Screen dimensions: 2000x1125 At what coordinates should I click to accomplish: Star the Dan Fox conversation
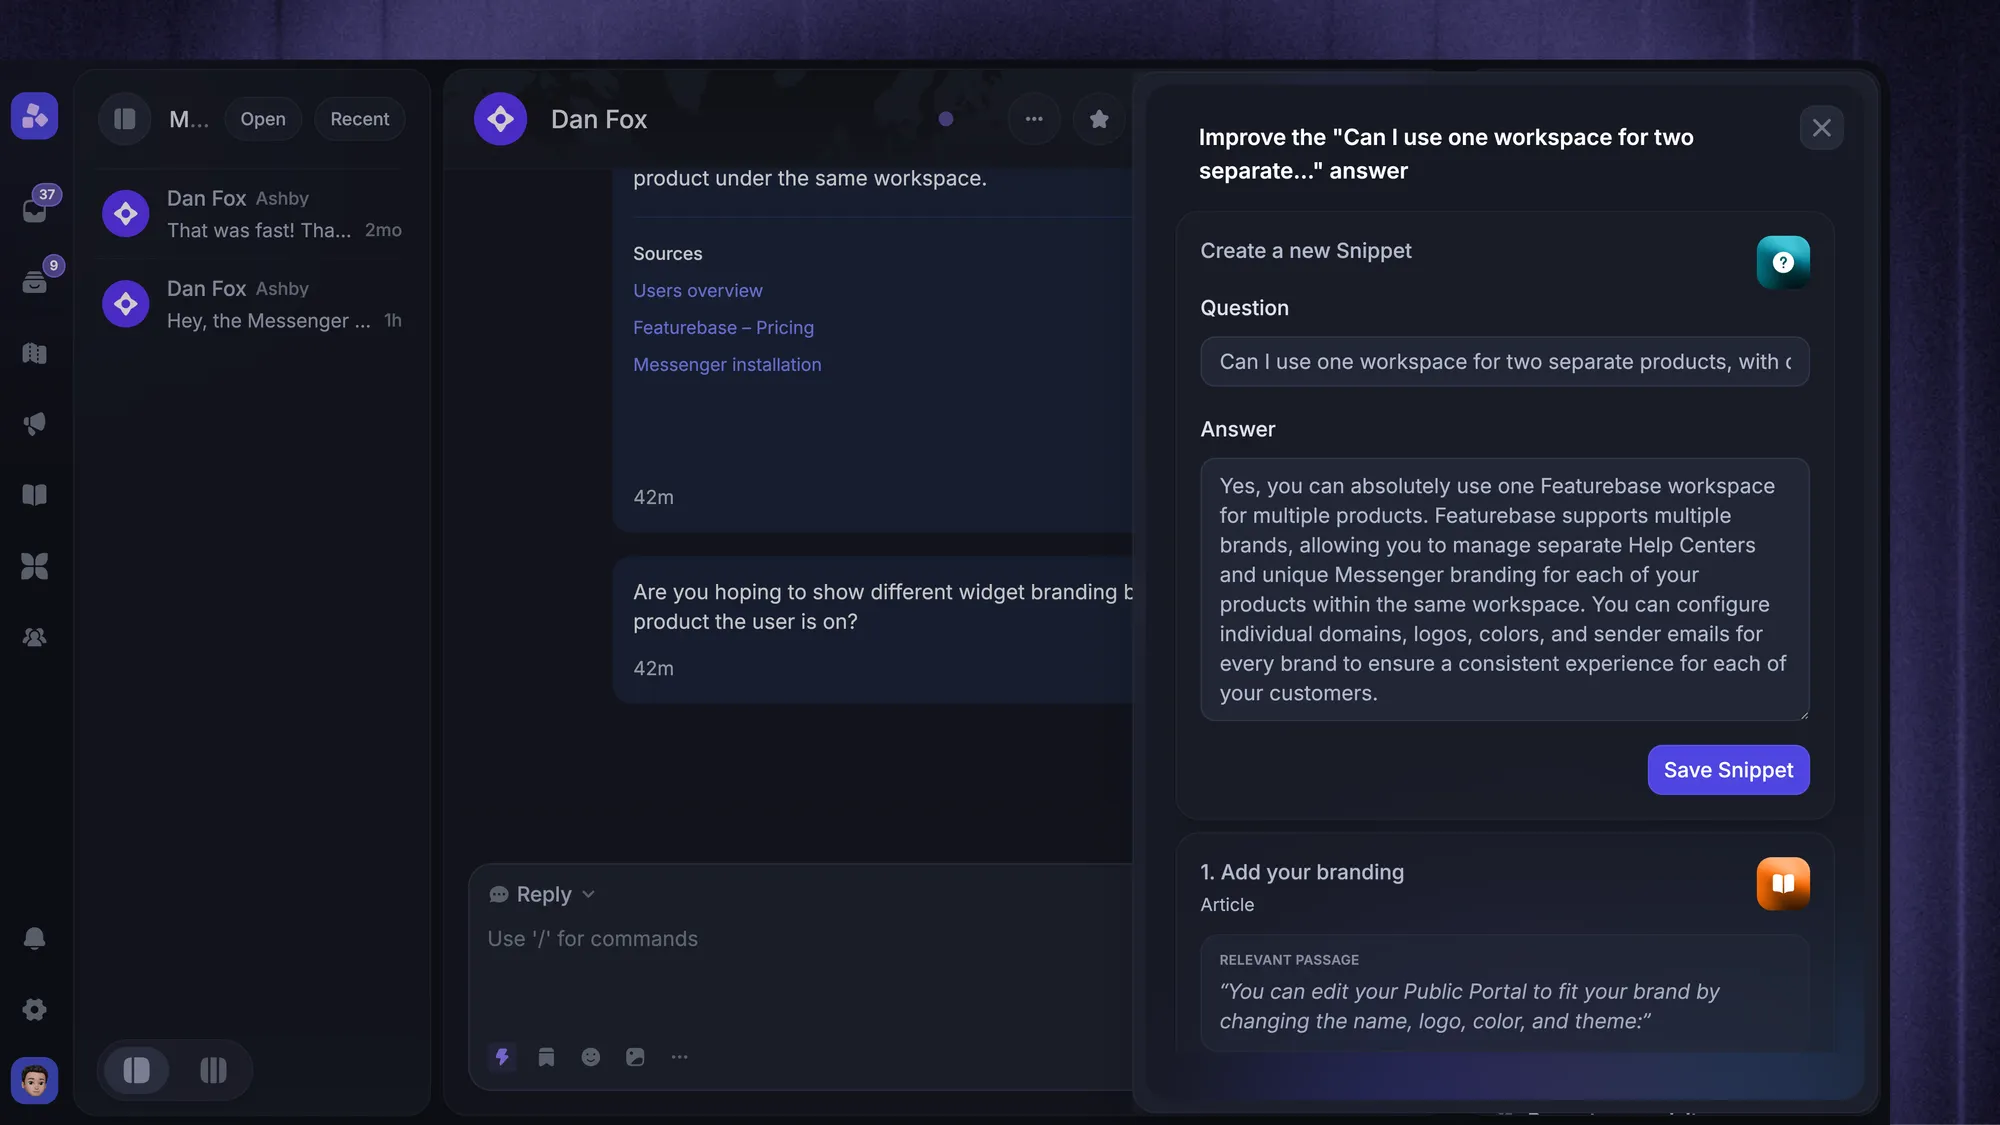1099,119
